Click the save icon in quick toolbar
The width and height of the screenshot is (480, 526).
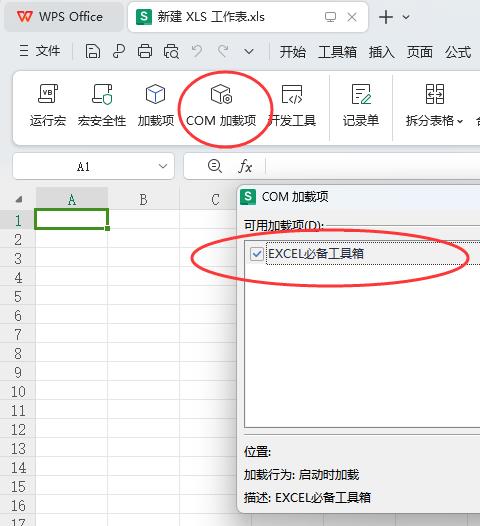(x=93, y=52)
